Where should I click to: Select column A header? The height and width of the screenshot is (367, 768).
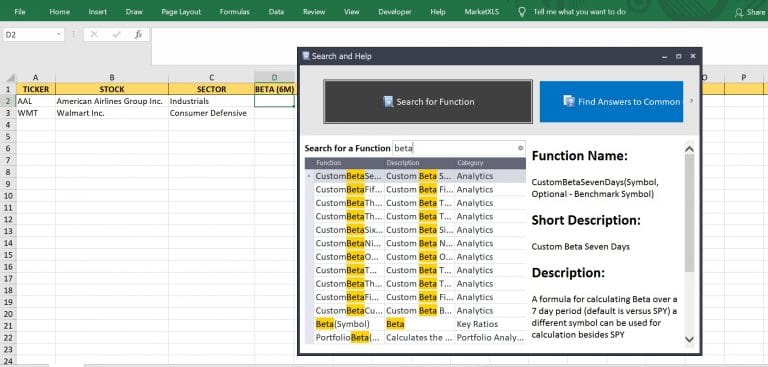point(36,77)
